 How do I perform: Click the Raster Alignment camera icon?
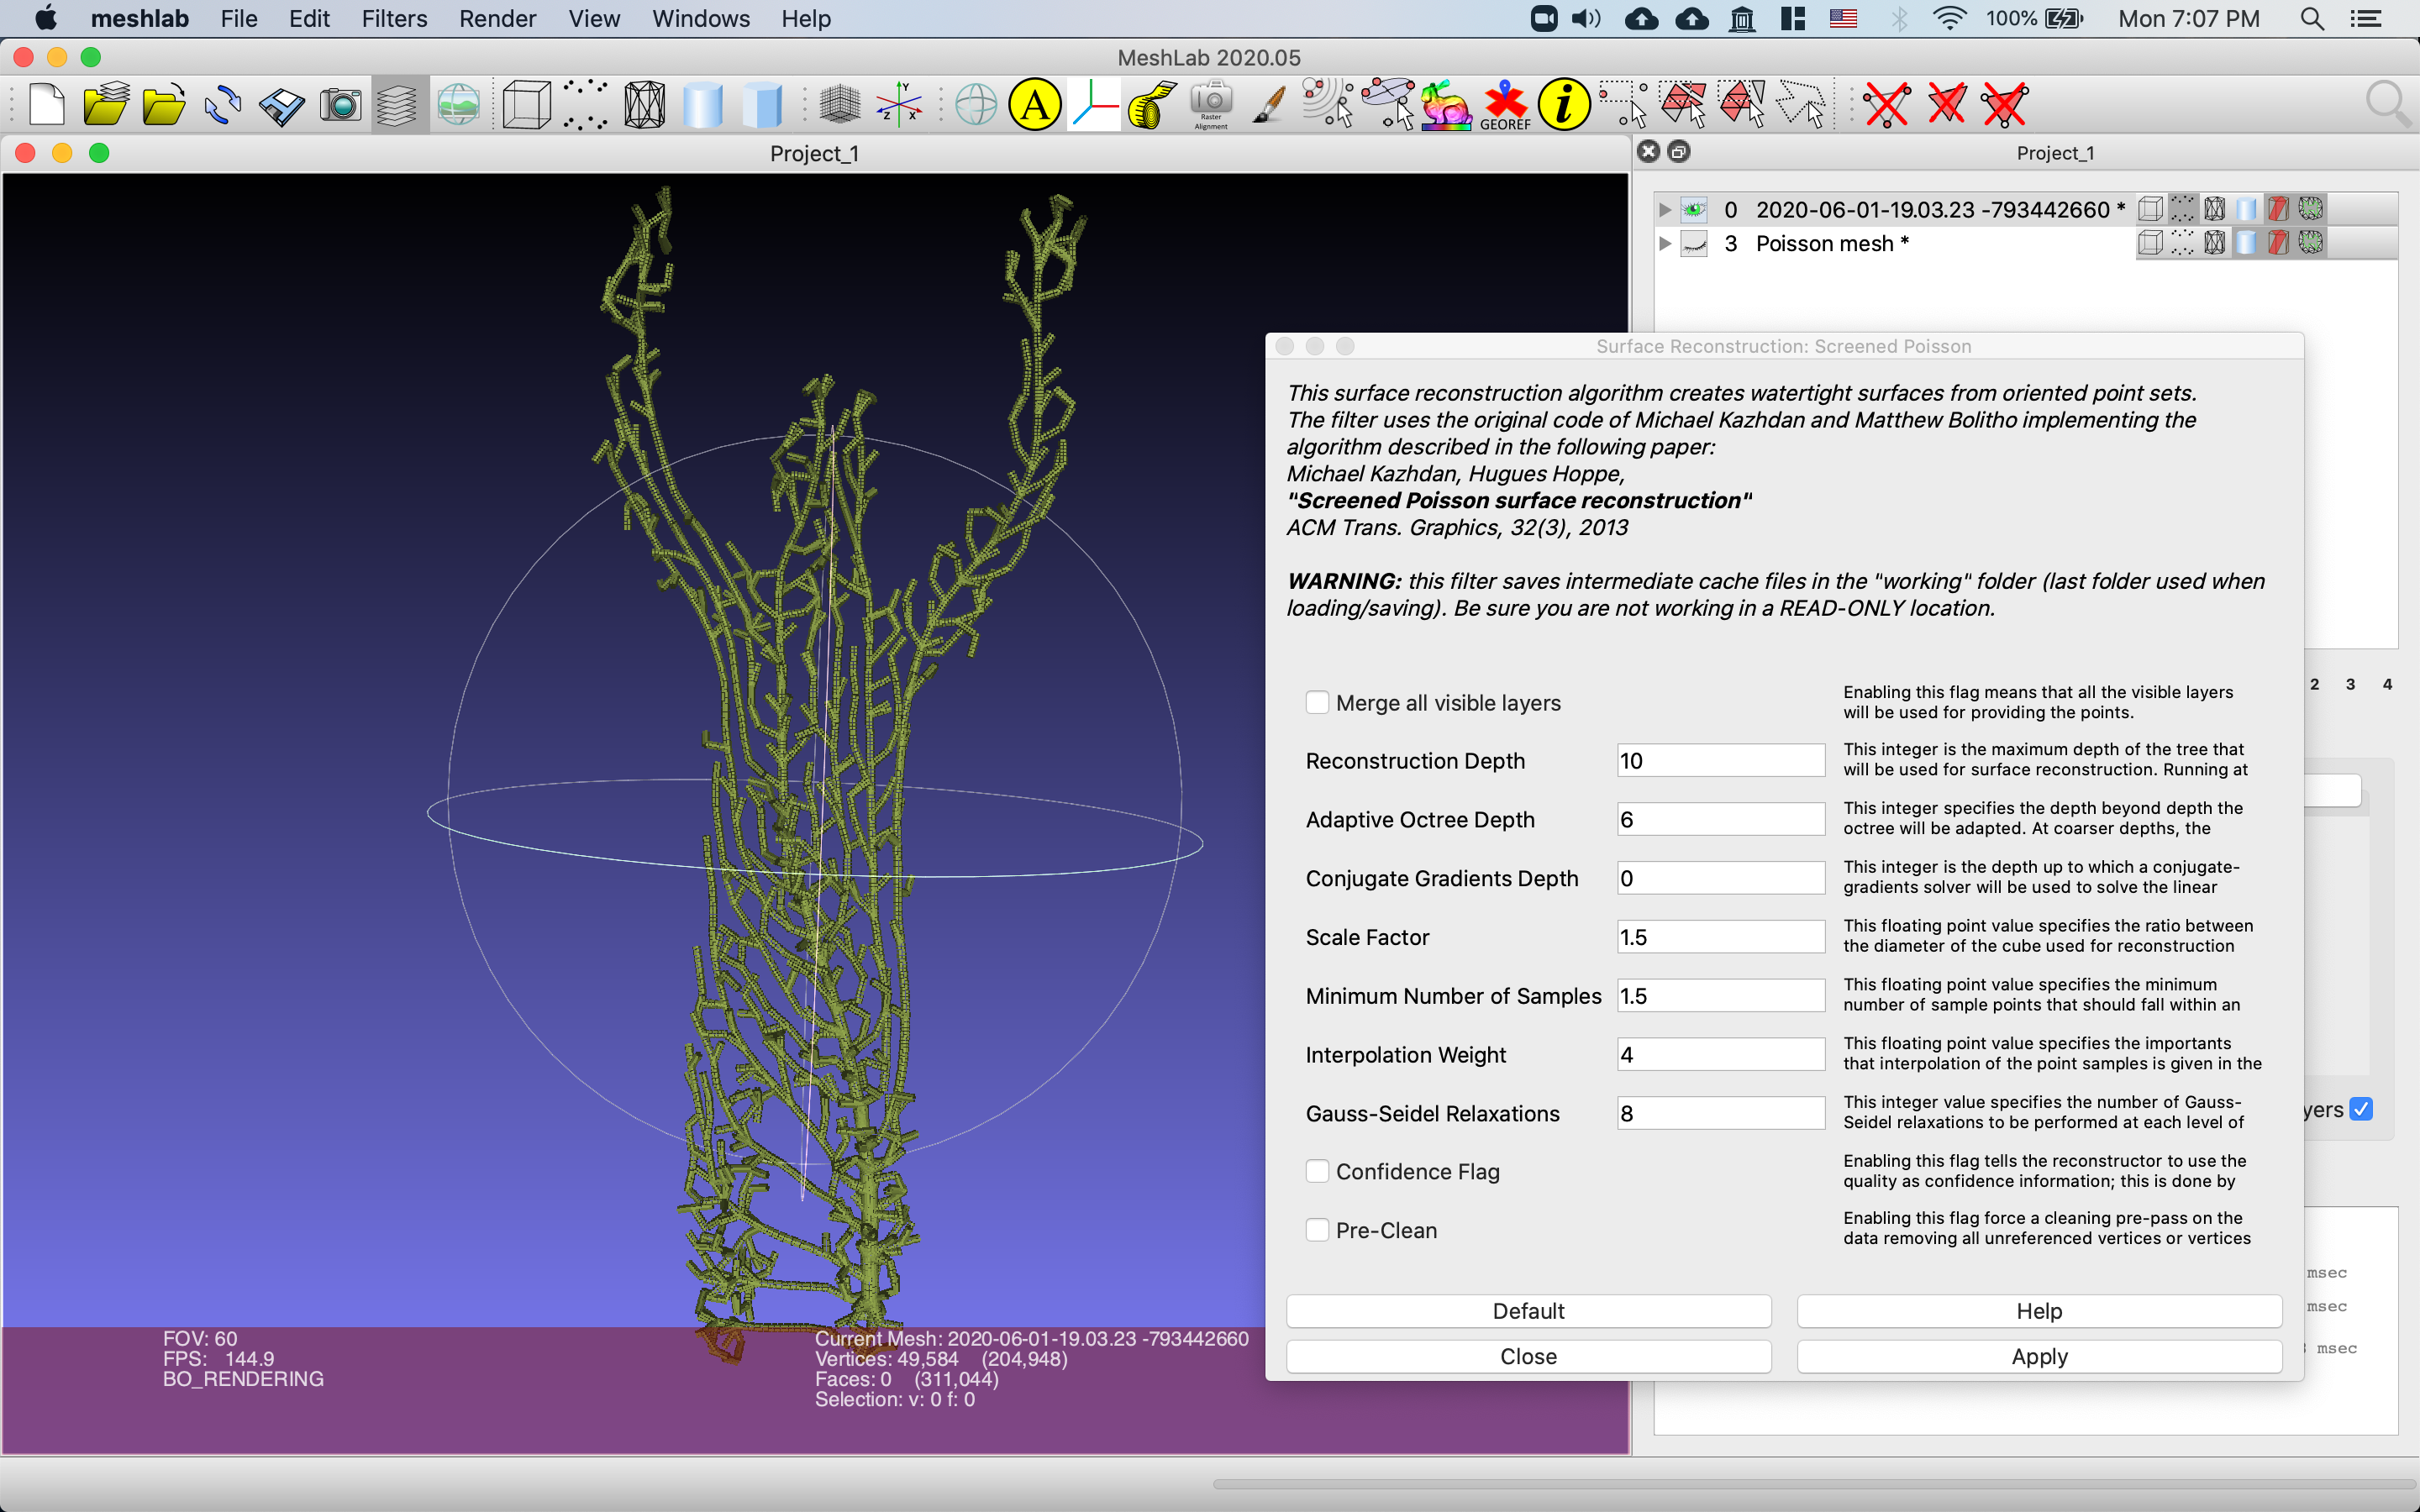pyautogui.click(x=1211, y=104)
